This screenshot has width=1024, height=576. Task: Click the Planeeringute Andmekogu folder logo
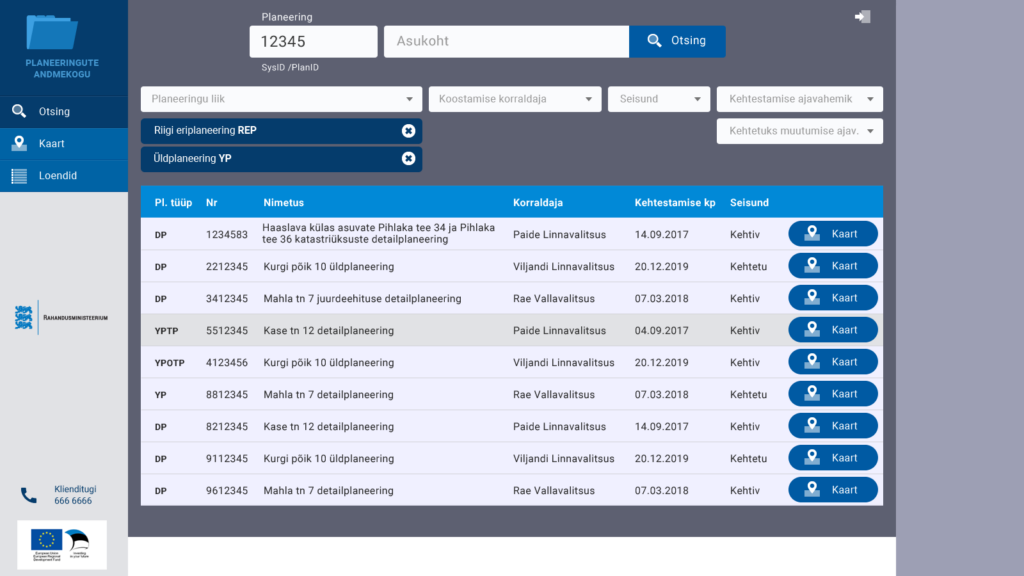52,32
